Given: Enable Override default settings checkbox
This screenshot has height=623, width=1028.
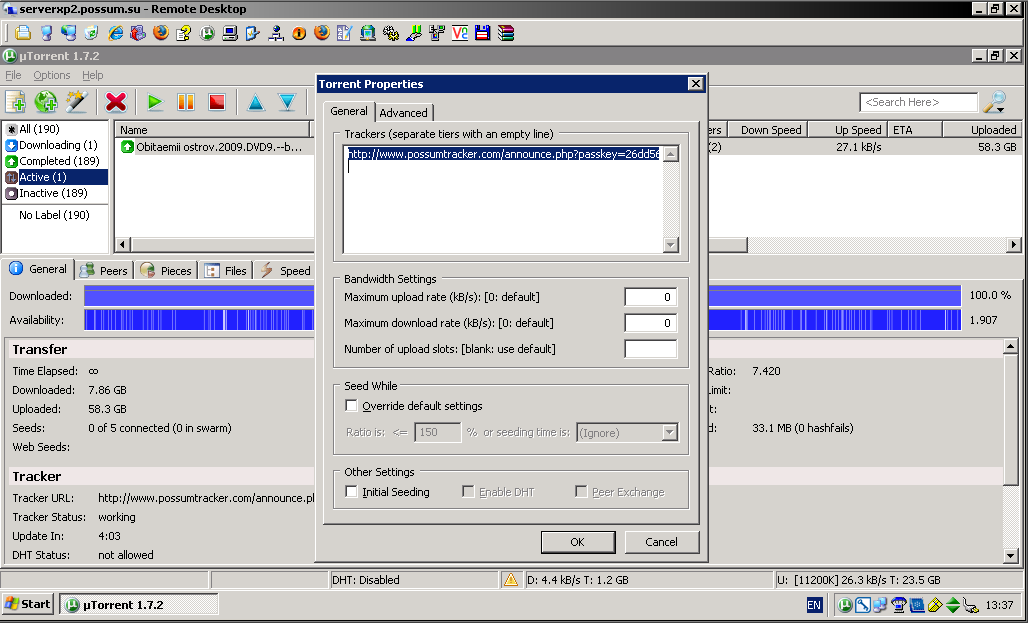Looking at the screenshot, I should pyautogui.click(x=351, y=406).
